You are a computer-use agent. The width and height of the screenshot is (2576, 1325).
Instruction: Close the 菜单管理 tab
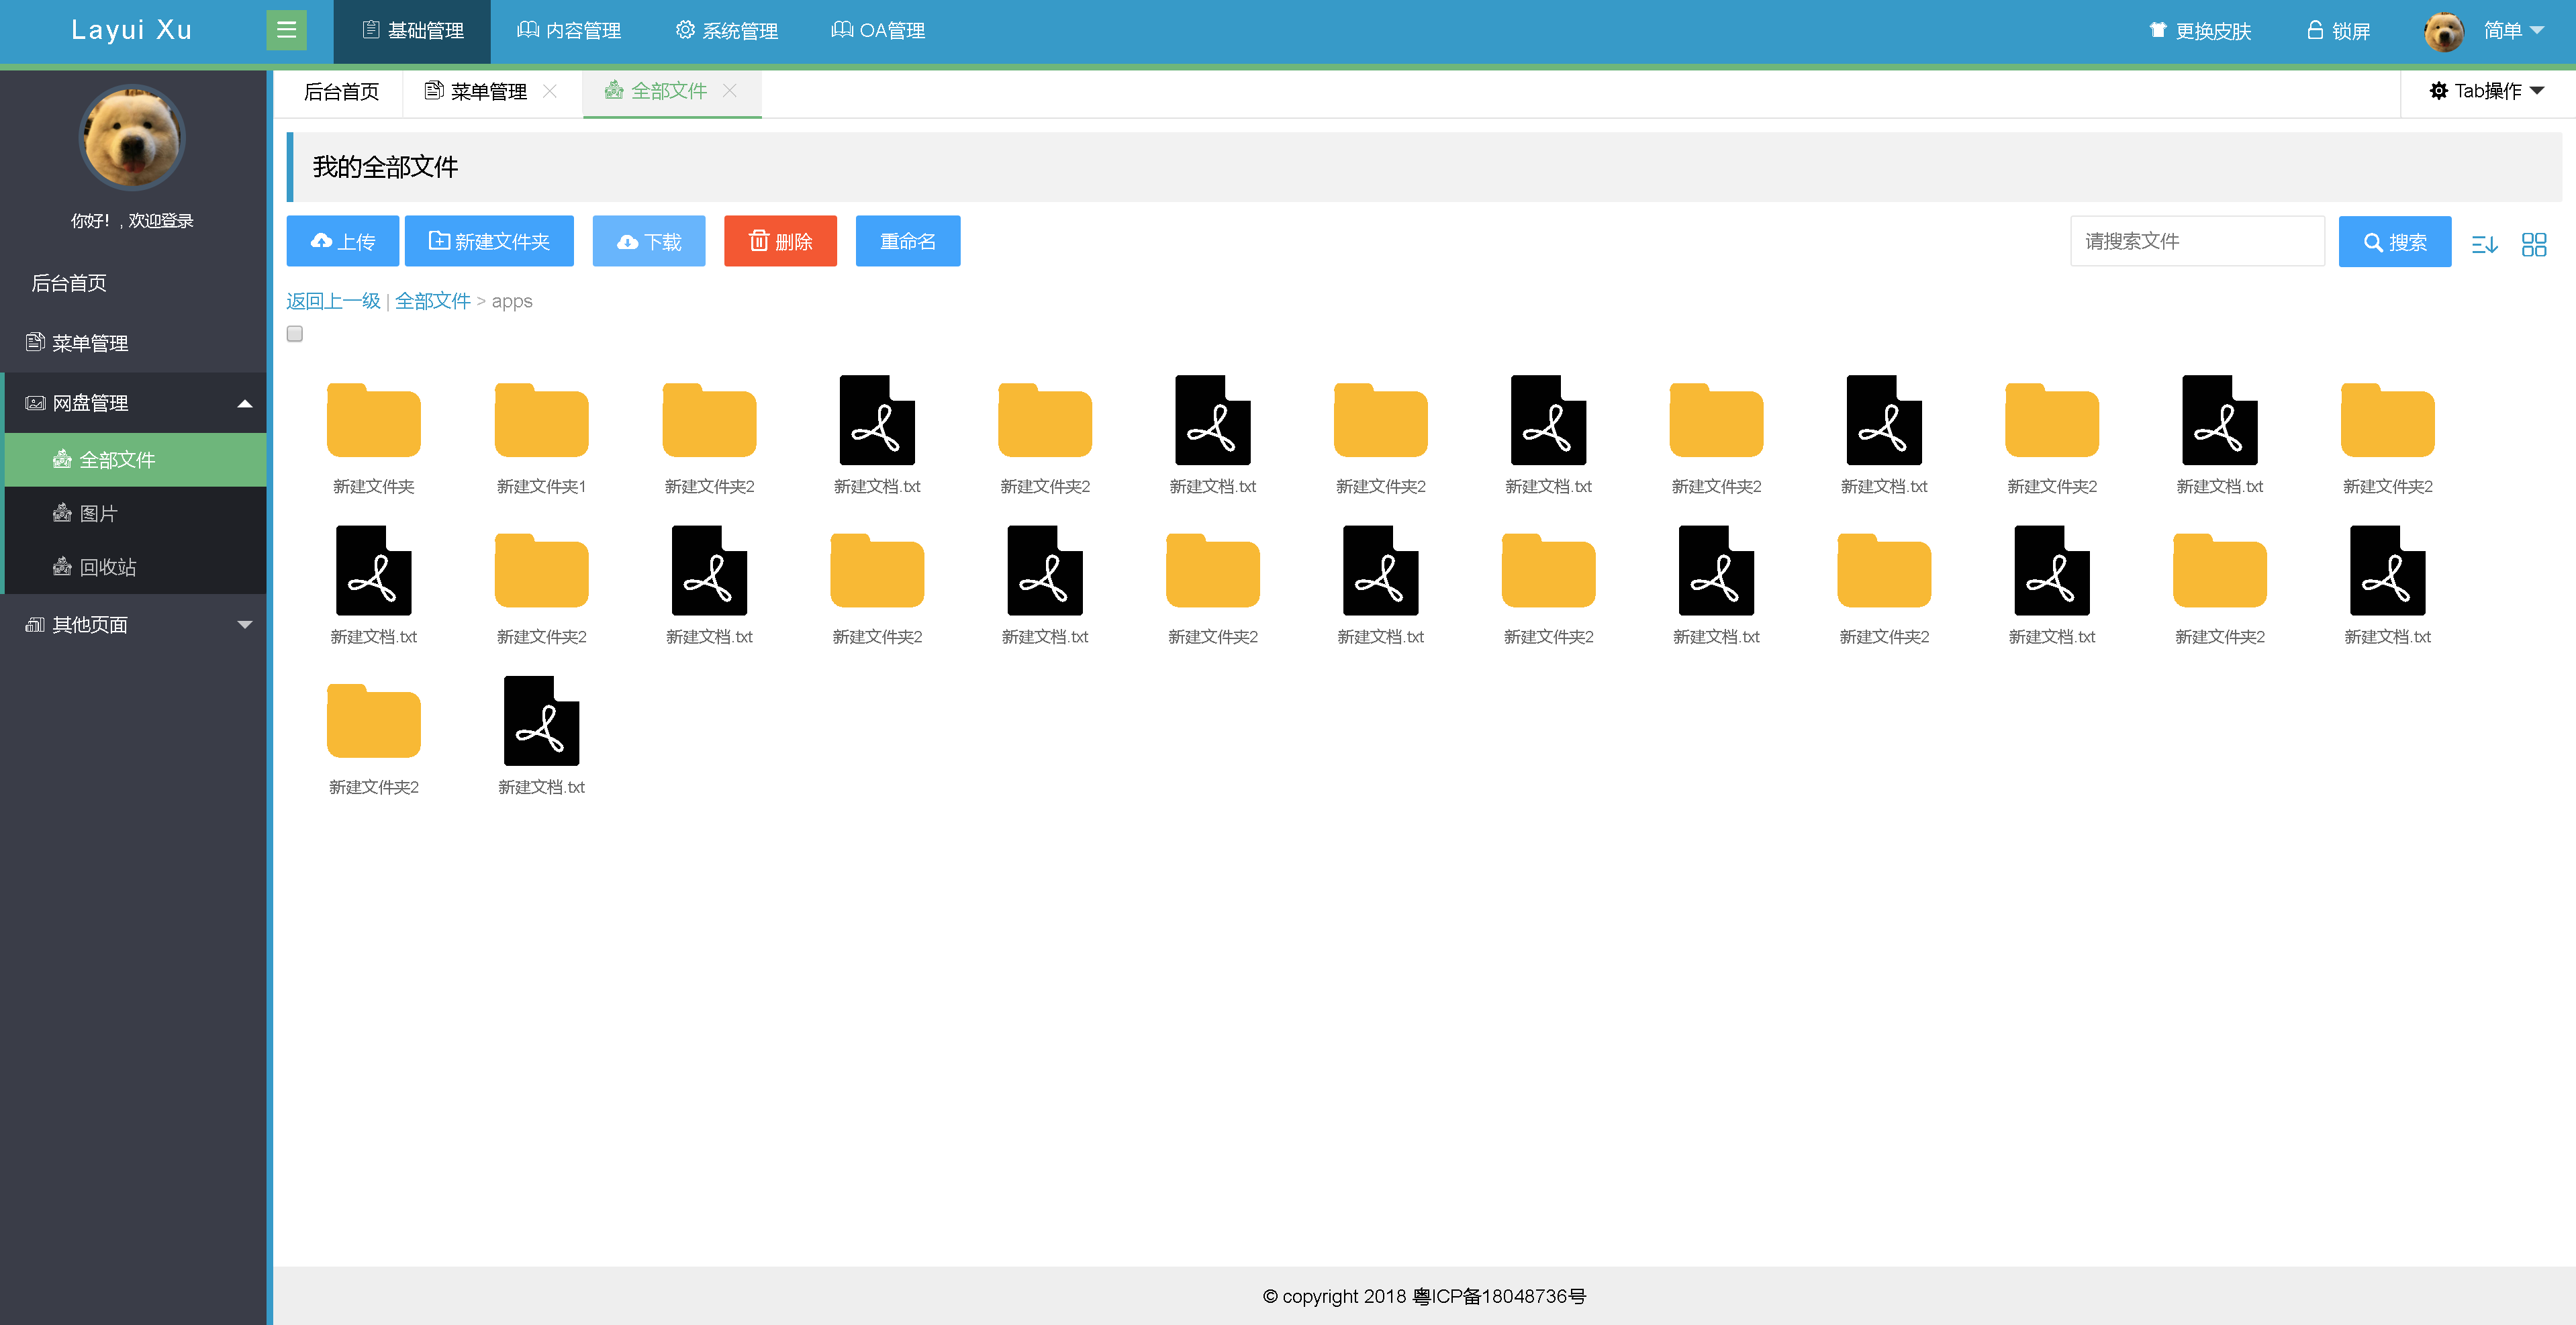[550, 91]
